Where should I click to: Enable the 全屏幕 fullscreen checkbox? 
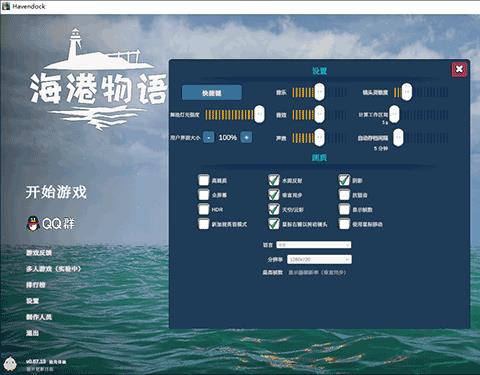coord(203,195)
